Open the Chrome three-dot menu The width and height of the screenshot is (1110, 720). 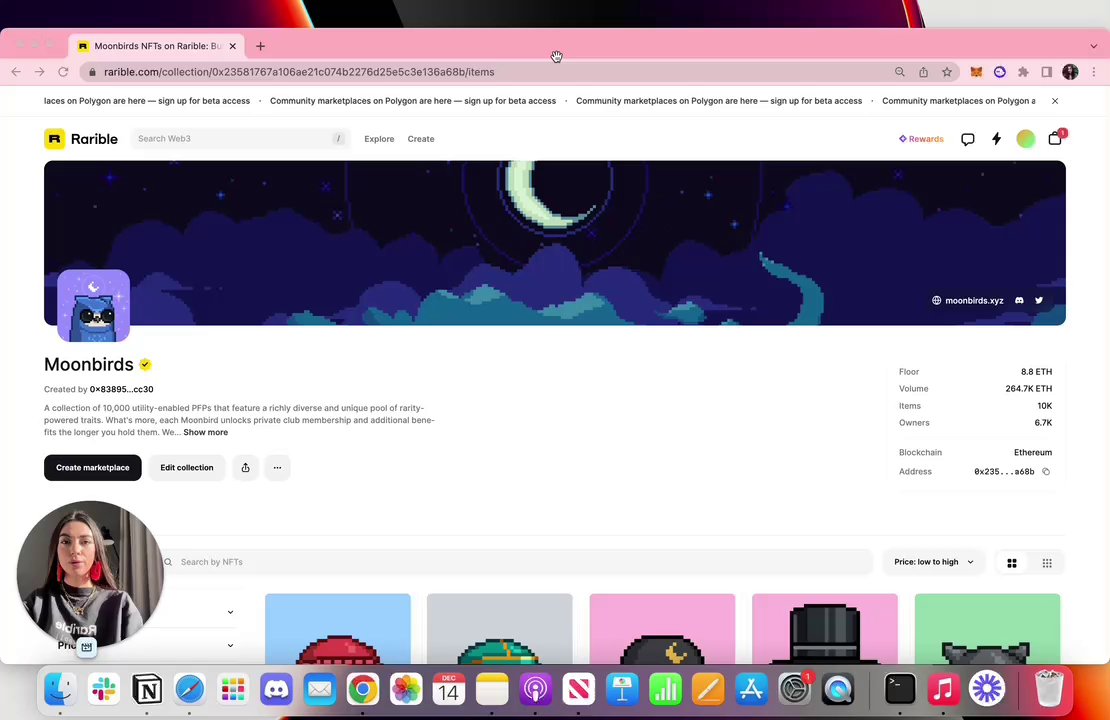coord(1094,72)
